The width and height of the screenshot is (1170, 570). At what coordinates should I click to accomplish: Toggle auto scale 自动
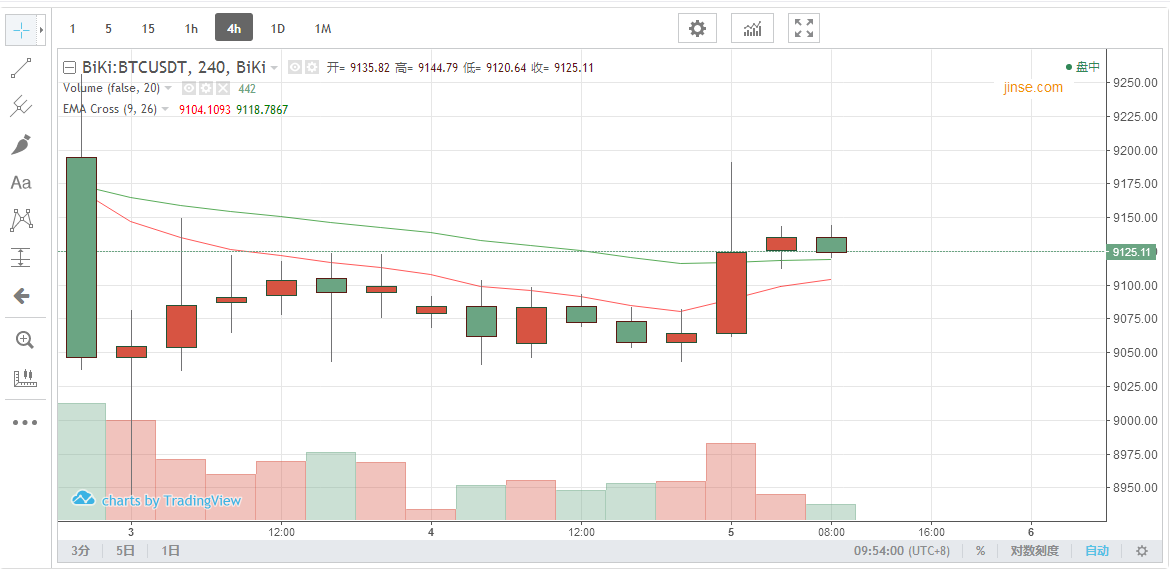(x=1096, y=551)
